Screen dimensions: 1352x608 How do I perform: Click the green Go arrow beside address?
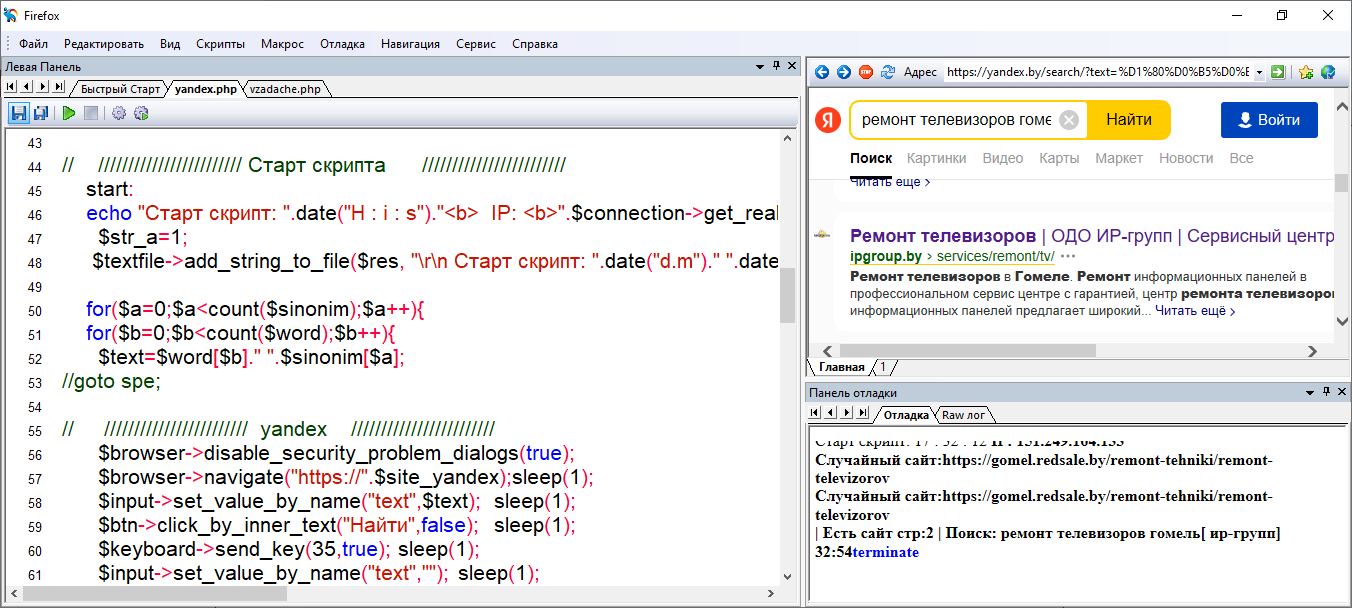[1277, 72]
